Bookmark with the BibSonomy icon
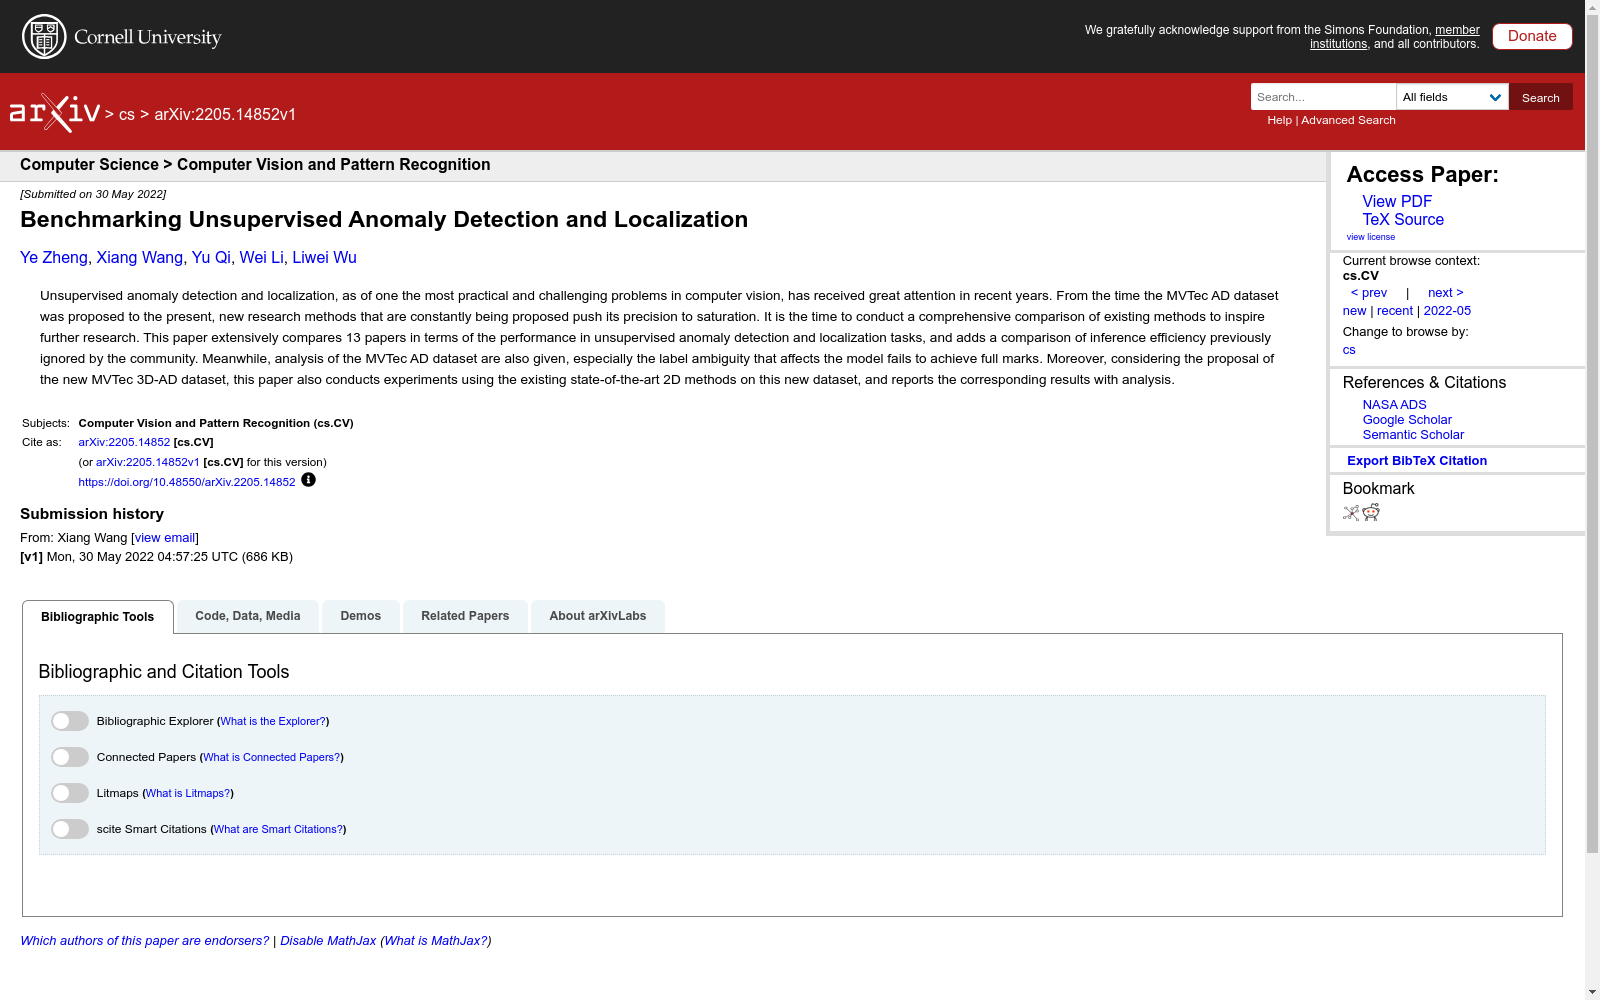This screenshot has height=1000, width=1600. coord(1351,513)
